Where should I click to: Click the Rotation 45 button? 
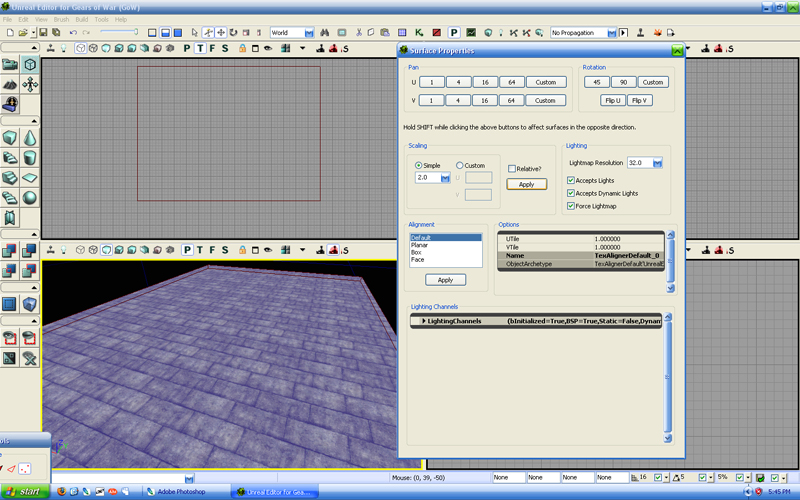click(596, 82)
